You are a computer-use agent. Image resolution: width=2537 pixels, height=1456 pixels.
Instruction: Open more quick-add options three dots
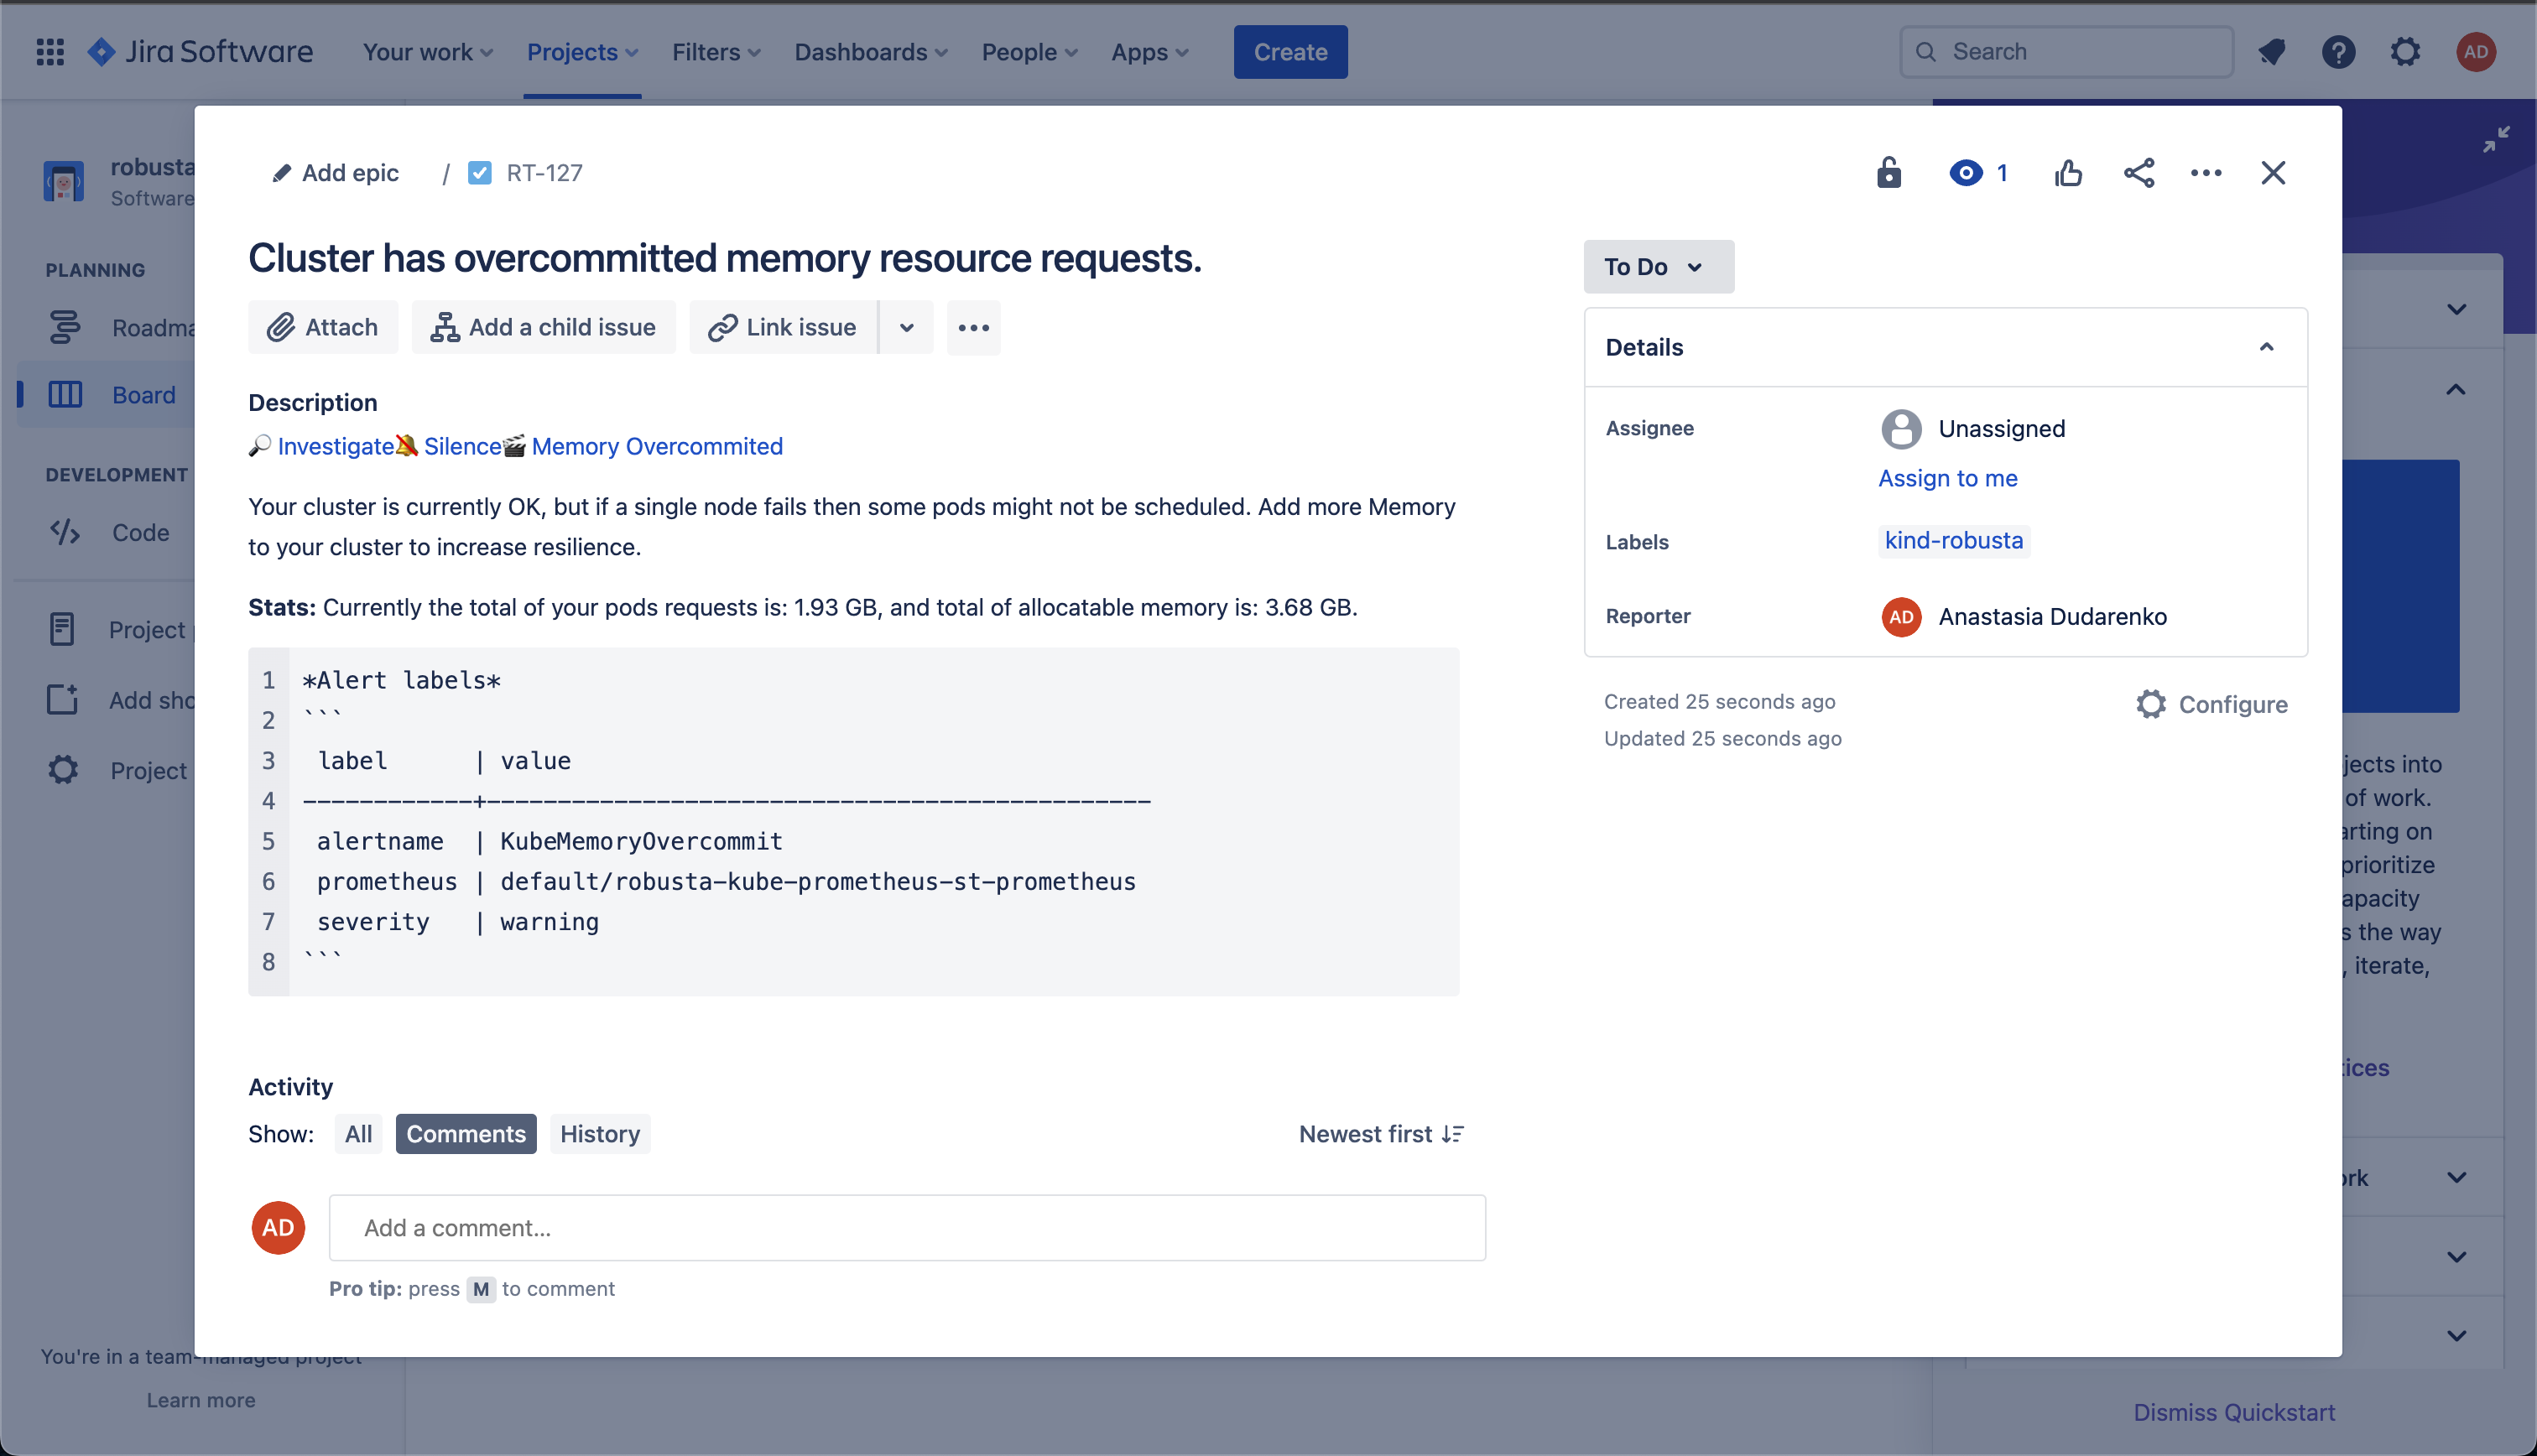(973, 327)
